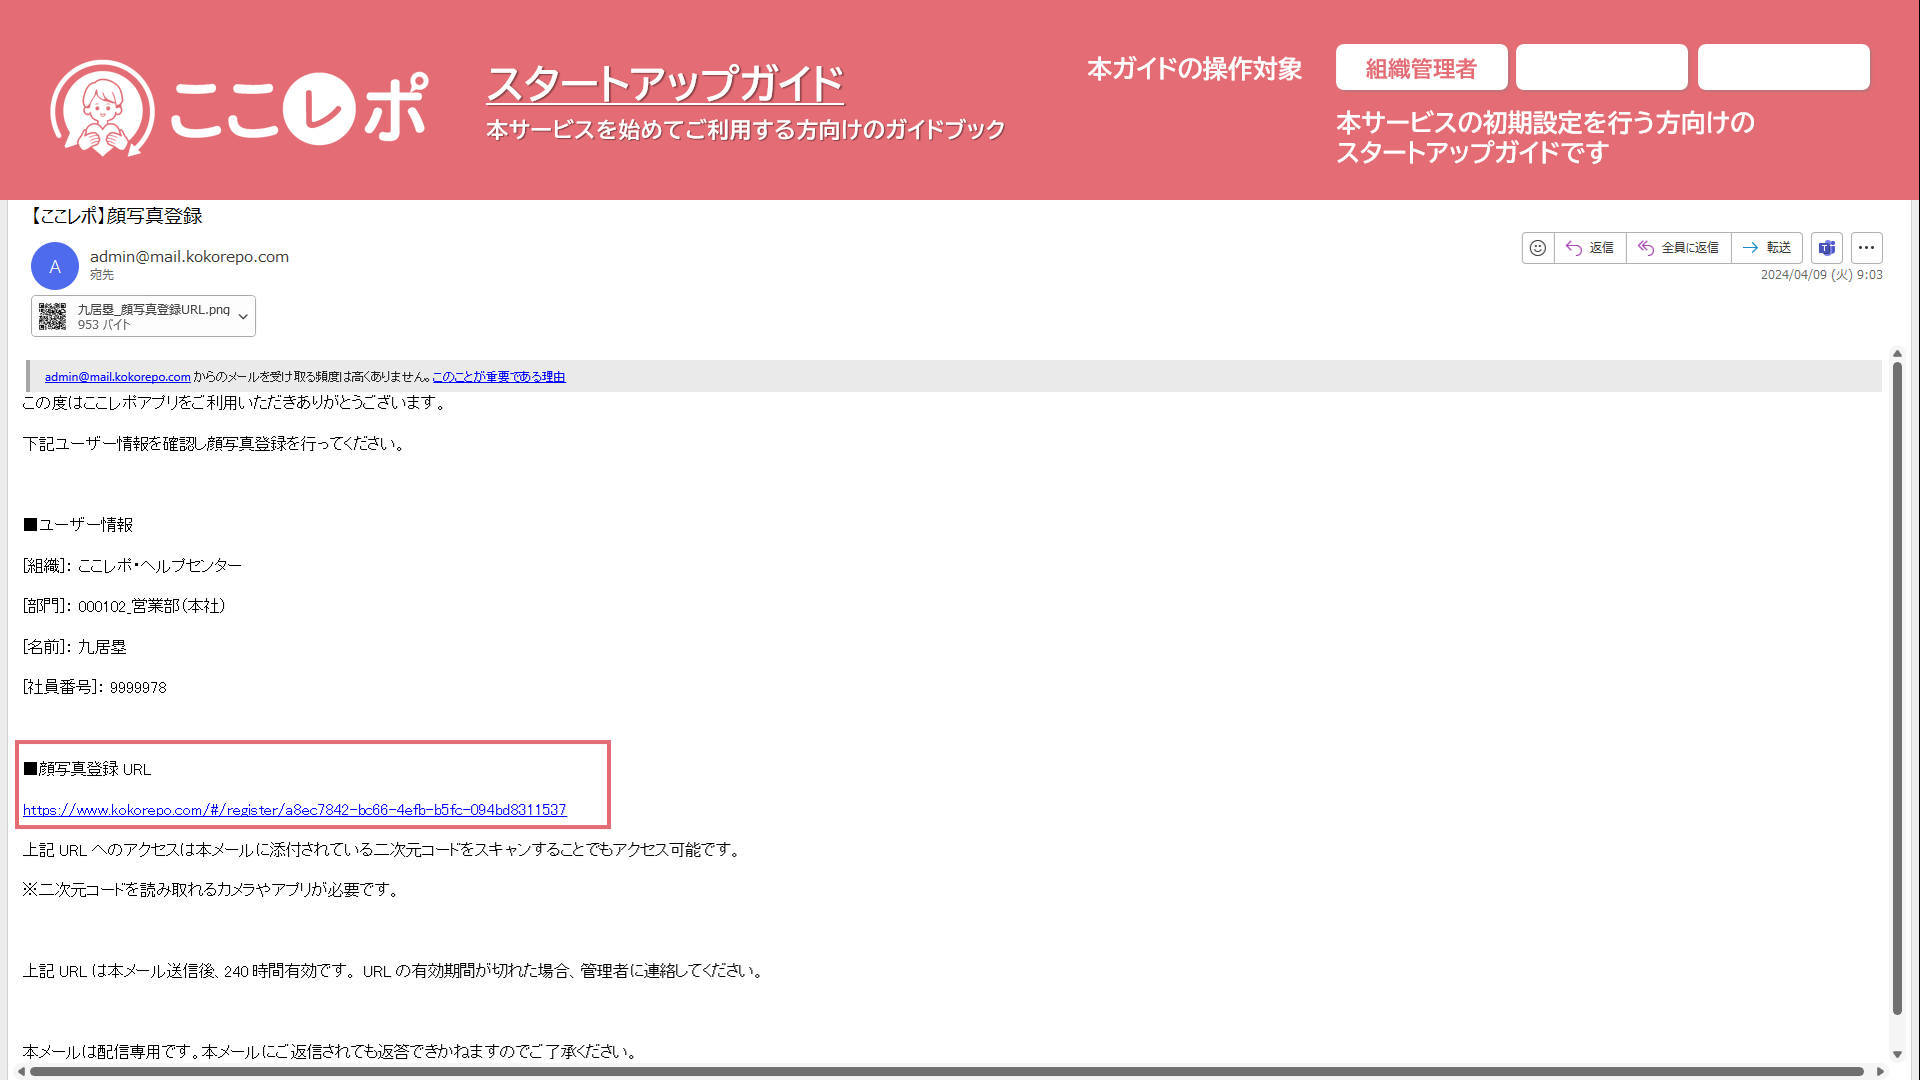
Task: Click the admin@mail.kokorepo.com link in info bar
Action: pyautogui.click(x=117, y=377)
